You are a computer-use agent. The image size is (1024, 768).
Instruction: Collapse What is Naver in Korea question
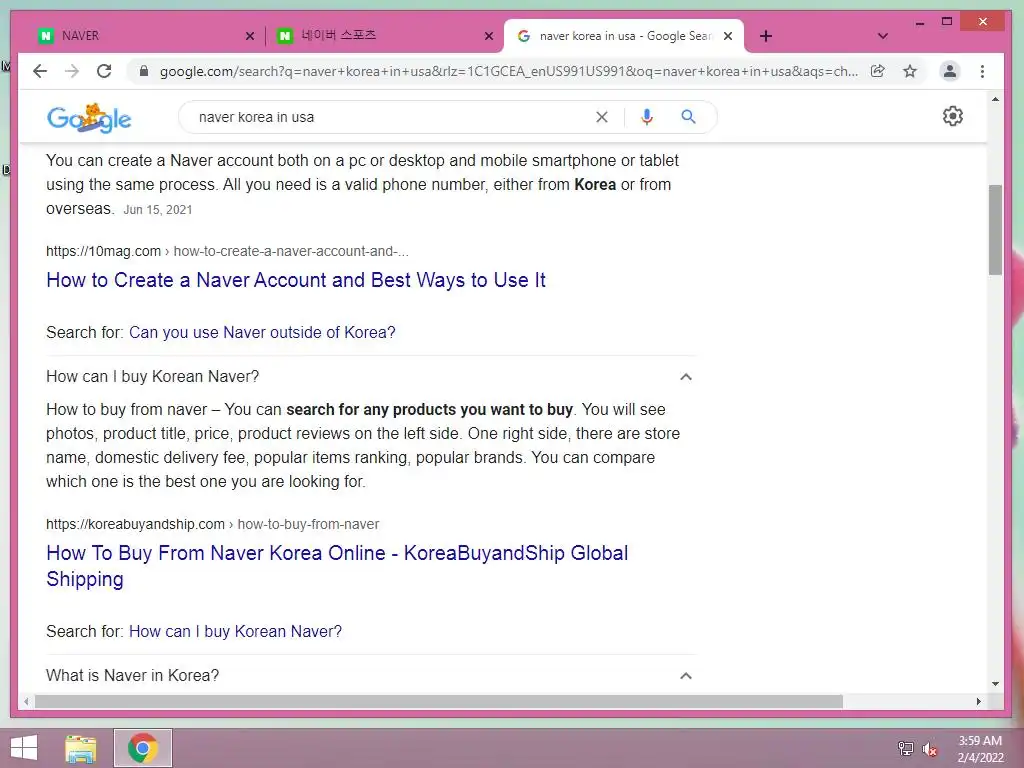pyautogui.click(x=370, y=676)
